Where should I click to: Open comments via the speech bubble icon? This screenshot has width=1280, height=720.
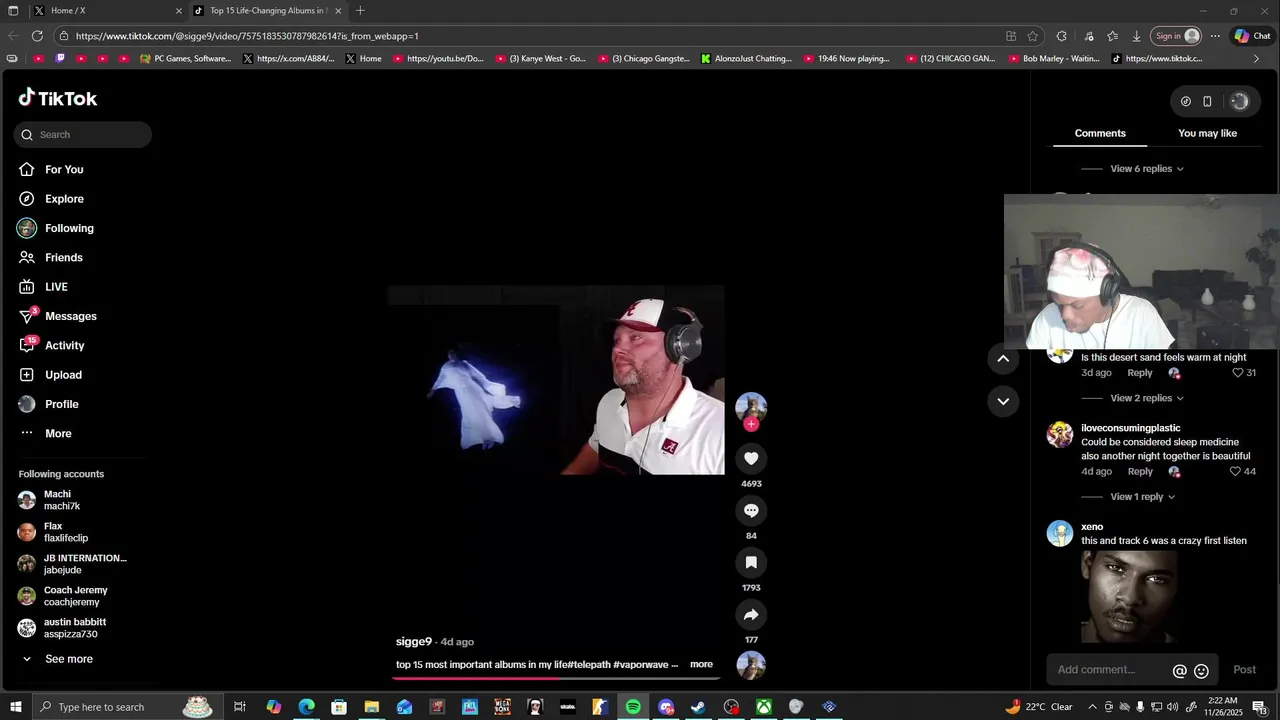[x=751, y=510]
